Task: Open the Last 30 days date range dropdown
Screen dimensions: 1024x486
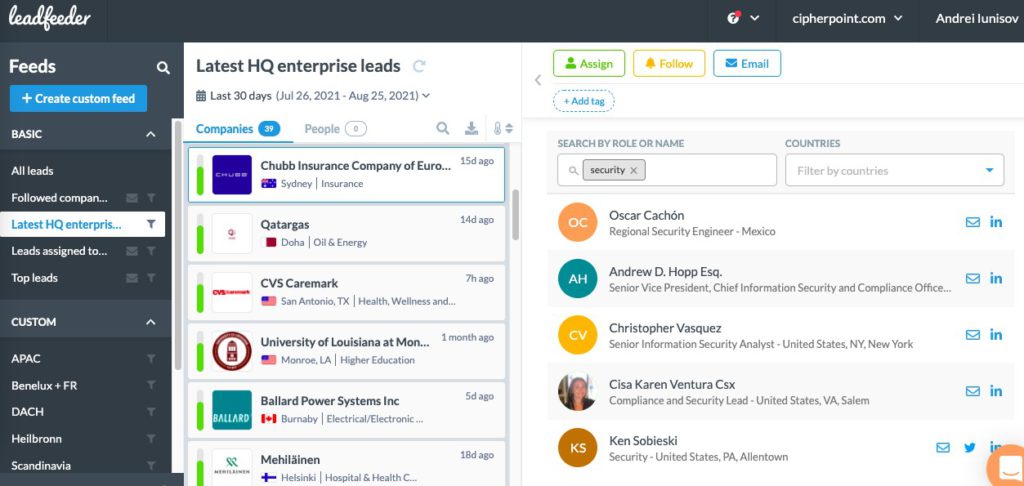Action: click(x=313, y=96)
